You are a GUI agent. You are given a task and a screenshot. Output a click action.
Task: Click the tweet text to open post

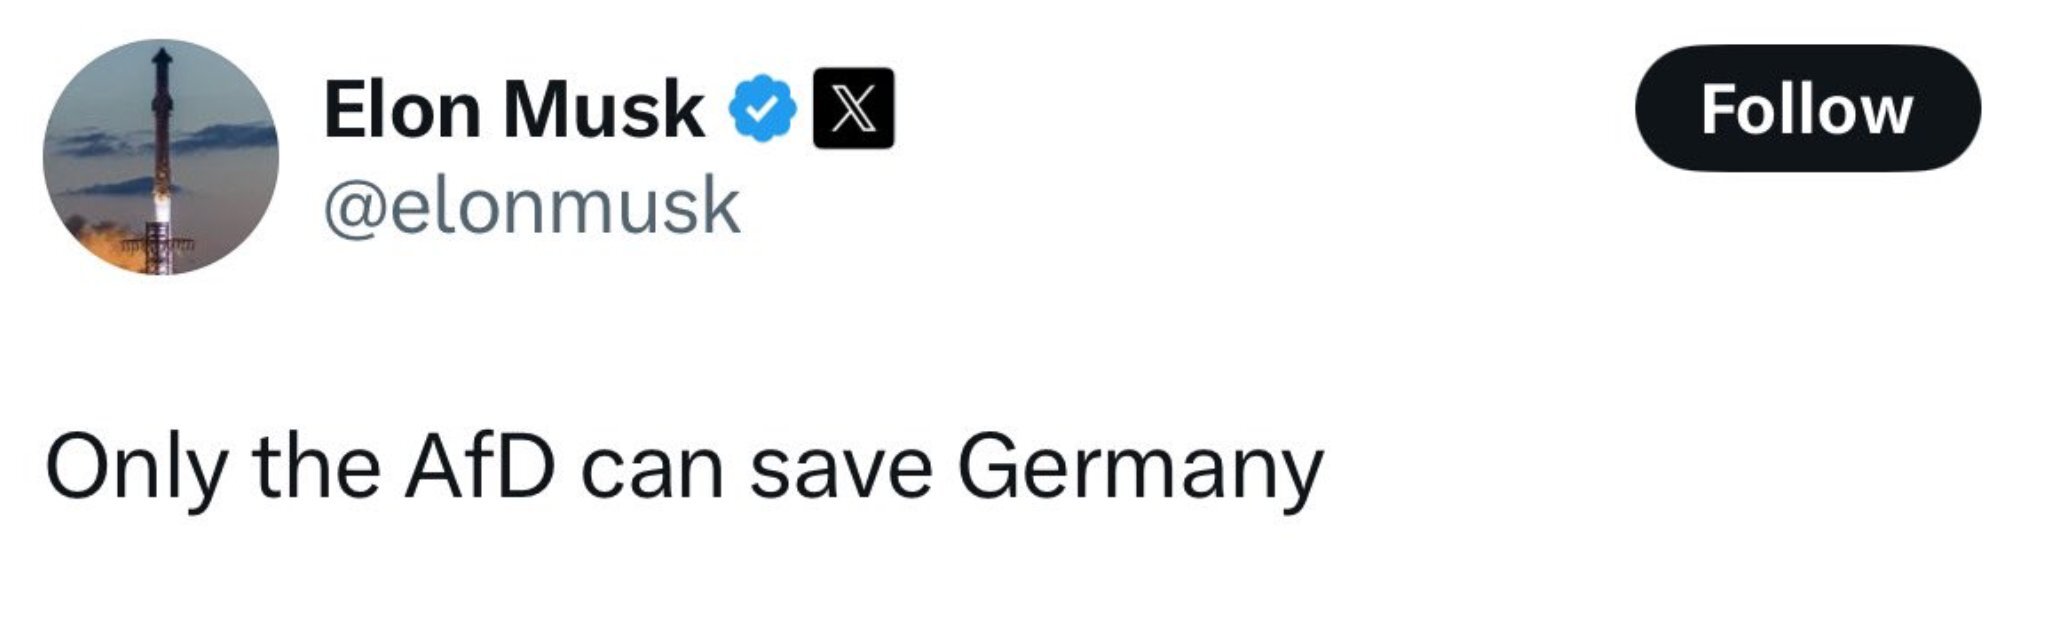click(x=684, y=468)
